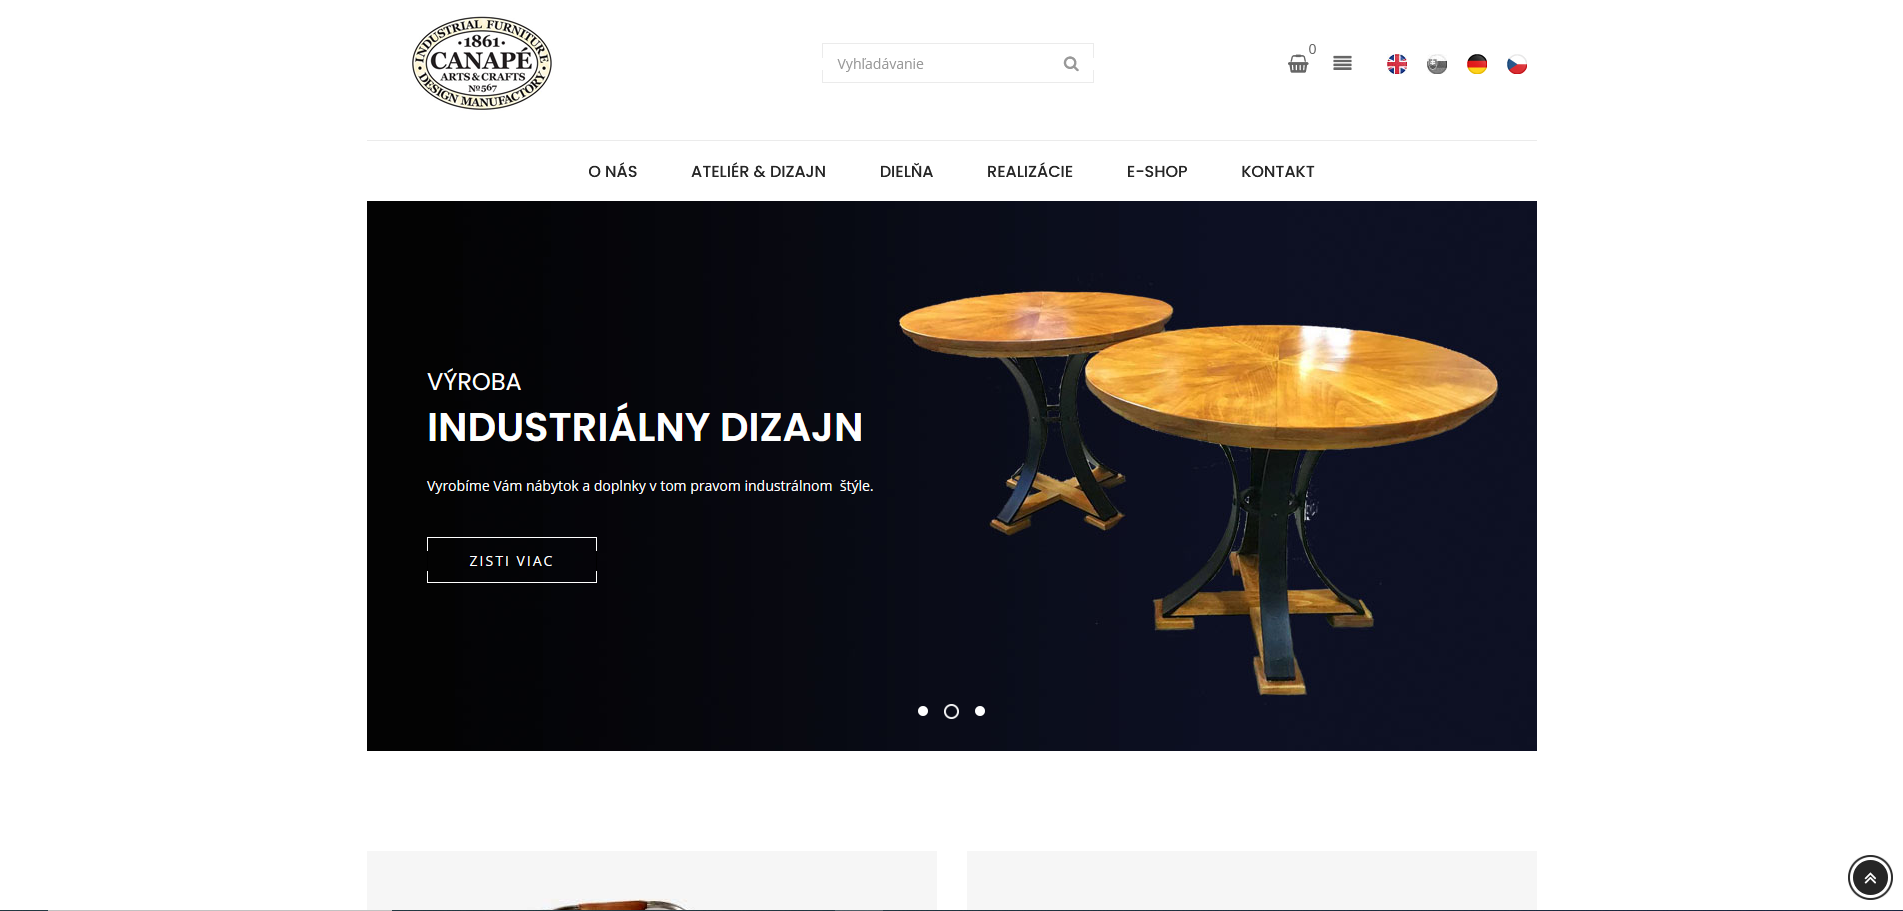Expand the DIELŇA menu item

click(906, 171)
